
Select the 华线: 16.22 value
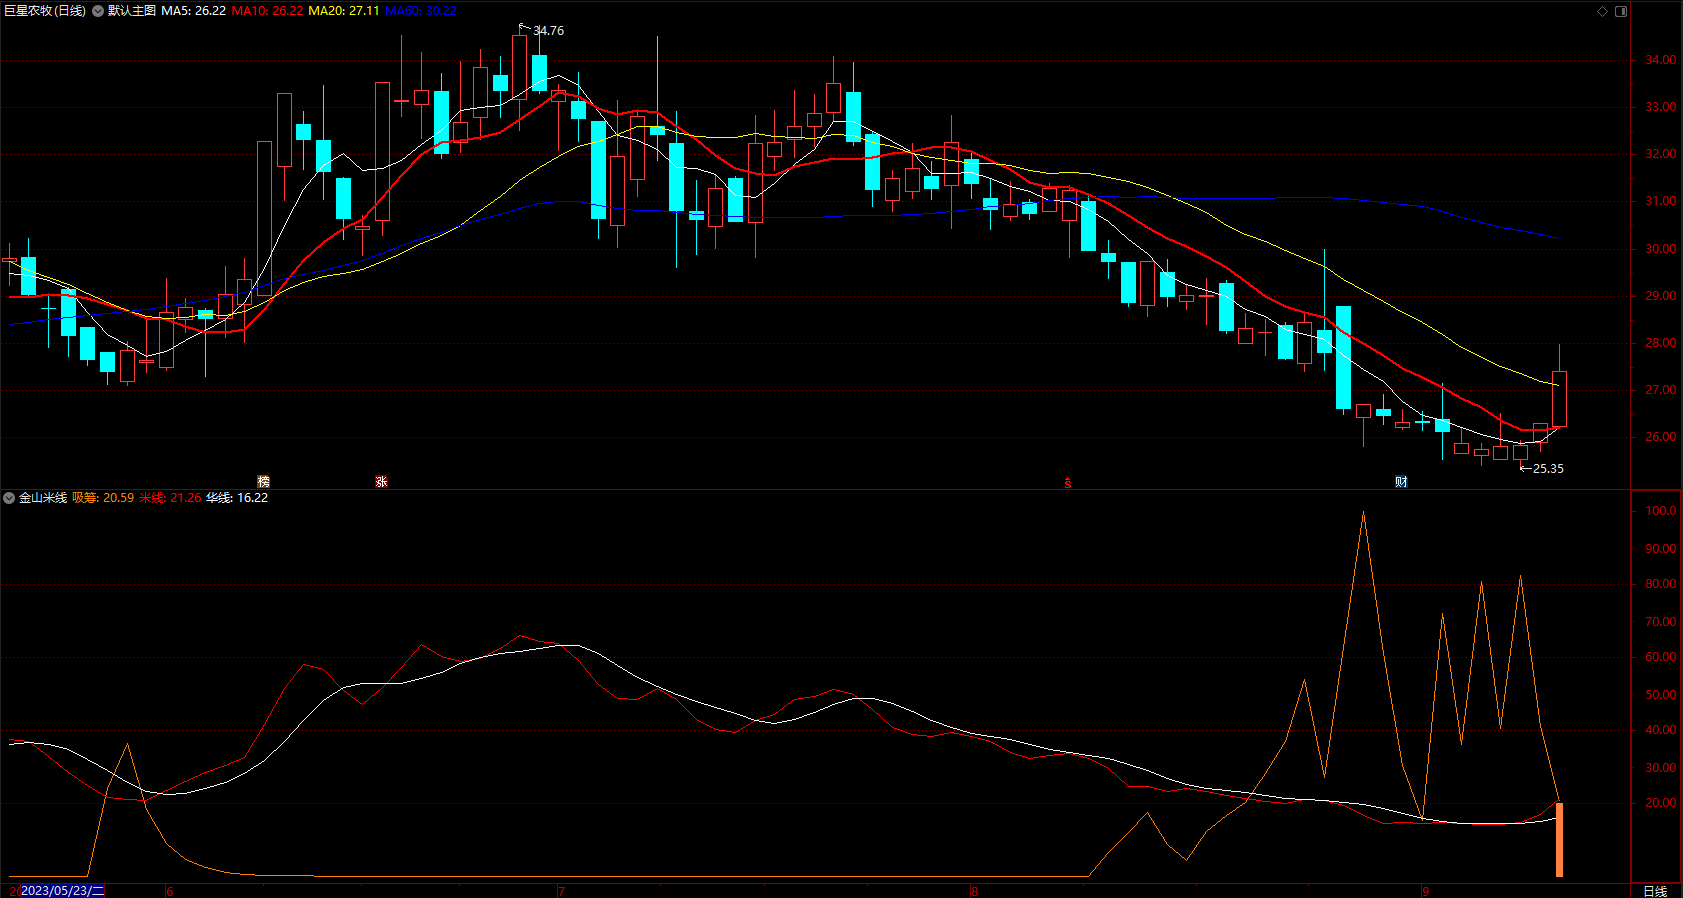click(237, 498)
